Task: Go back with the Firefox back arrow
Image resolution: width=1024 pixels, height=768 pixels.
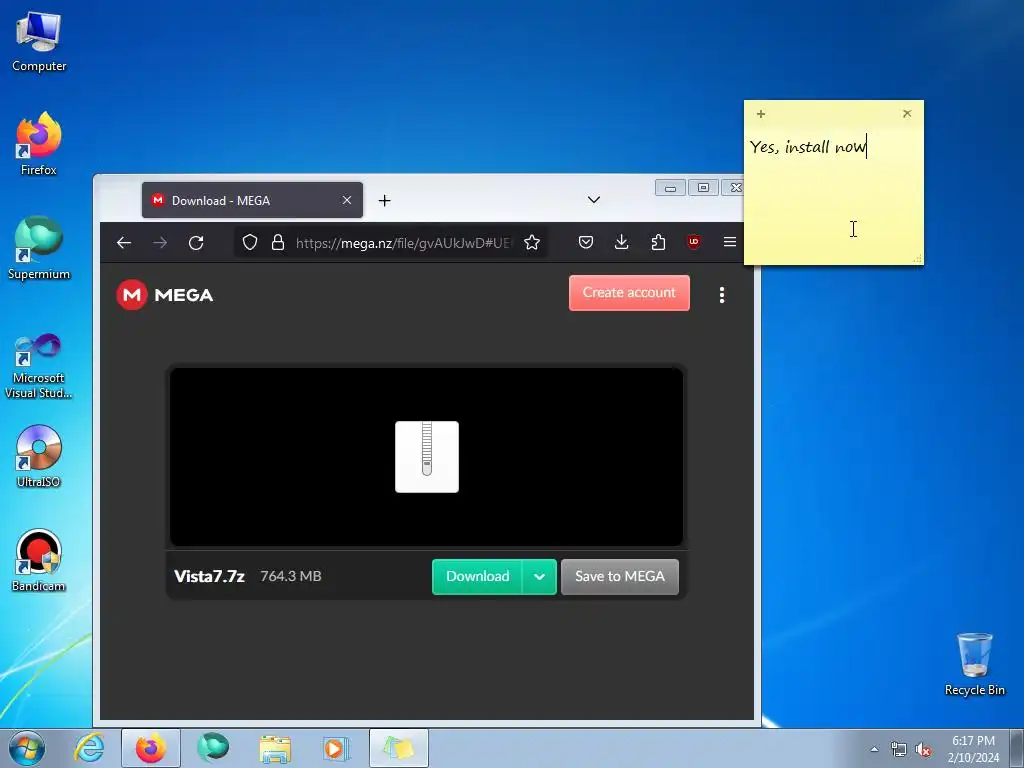Action: (x=124, y=243)
